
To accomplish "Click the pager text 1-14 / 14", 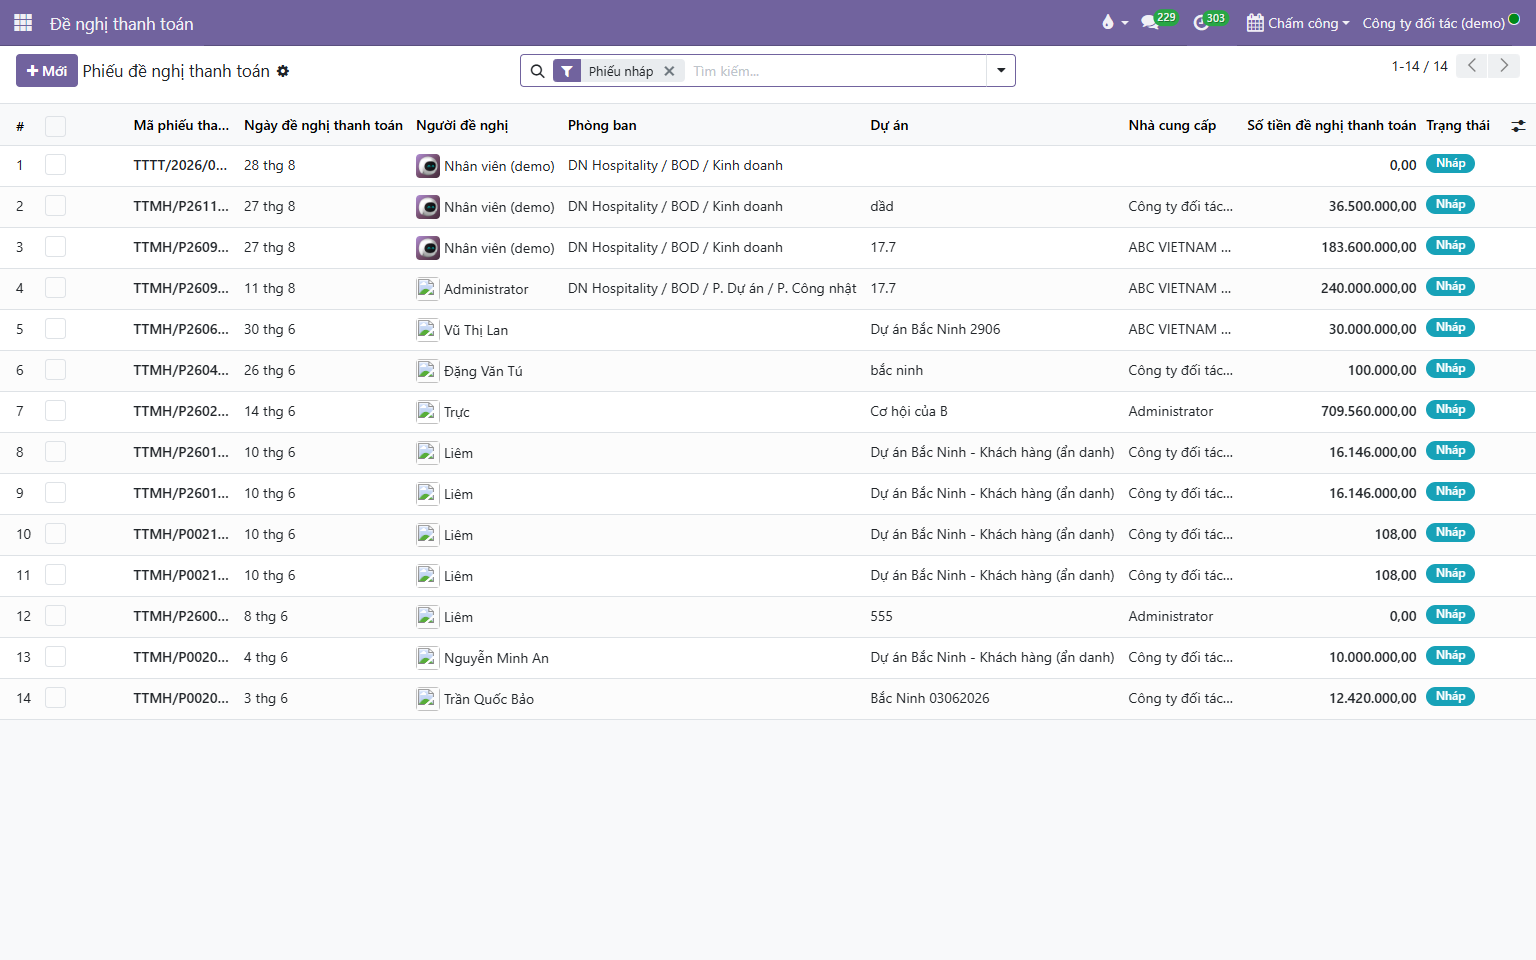I will pos(1419,66).
